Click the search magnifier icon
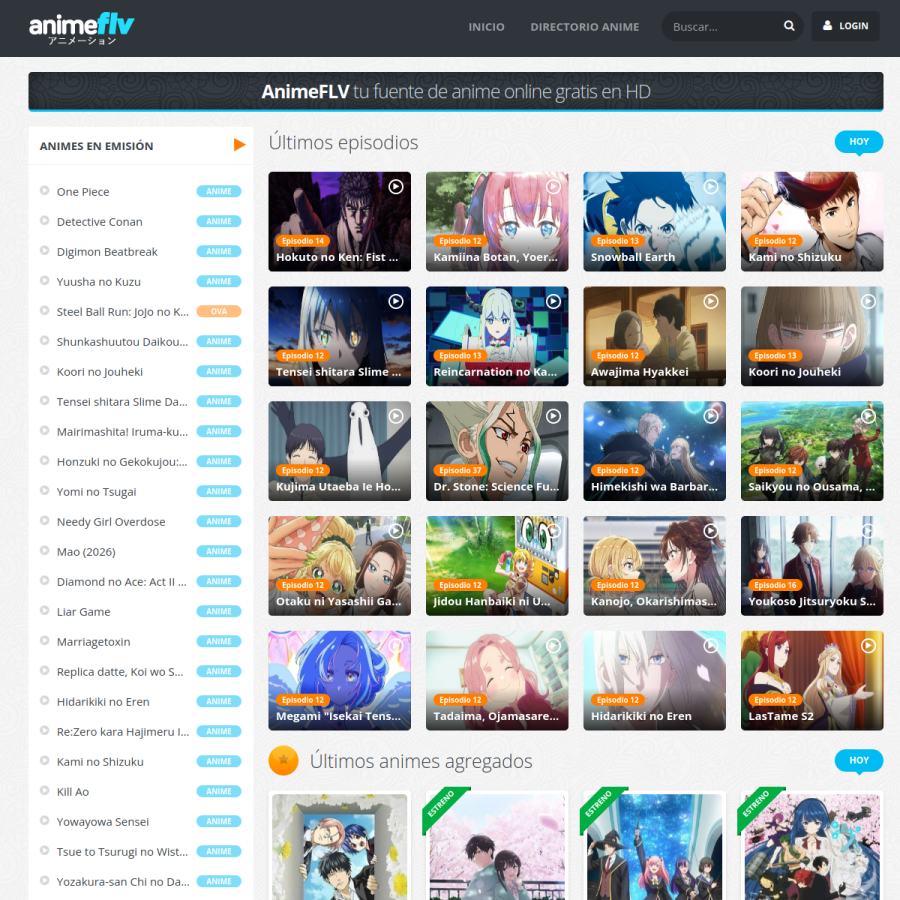The height and width of the screenshot is (900, 900). pyautogui.click(x=789, y=26)
